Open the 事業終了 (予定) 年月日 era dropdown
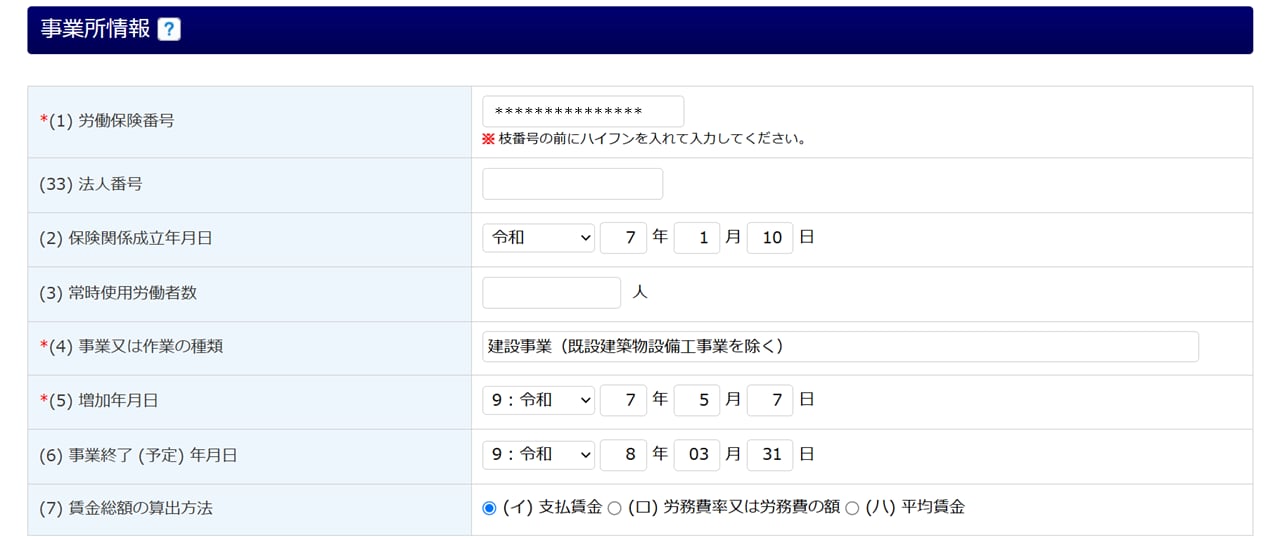The height and width of the screenshot is (540, 1280). [x=538, y=454]
